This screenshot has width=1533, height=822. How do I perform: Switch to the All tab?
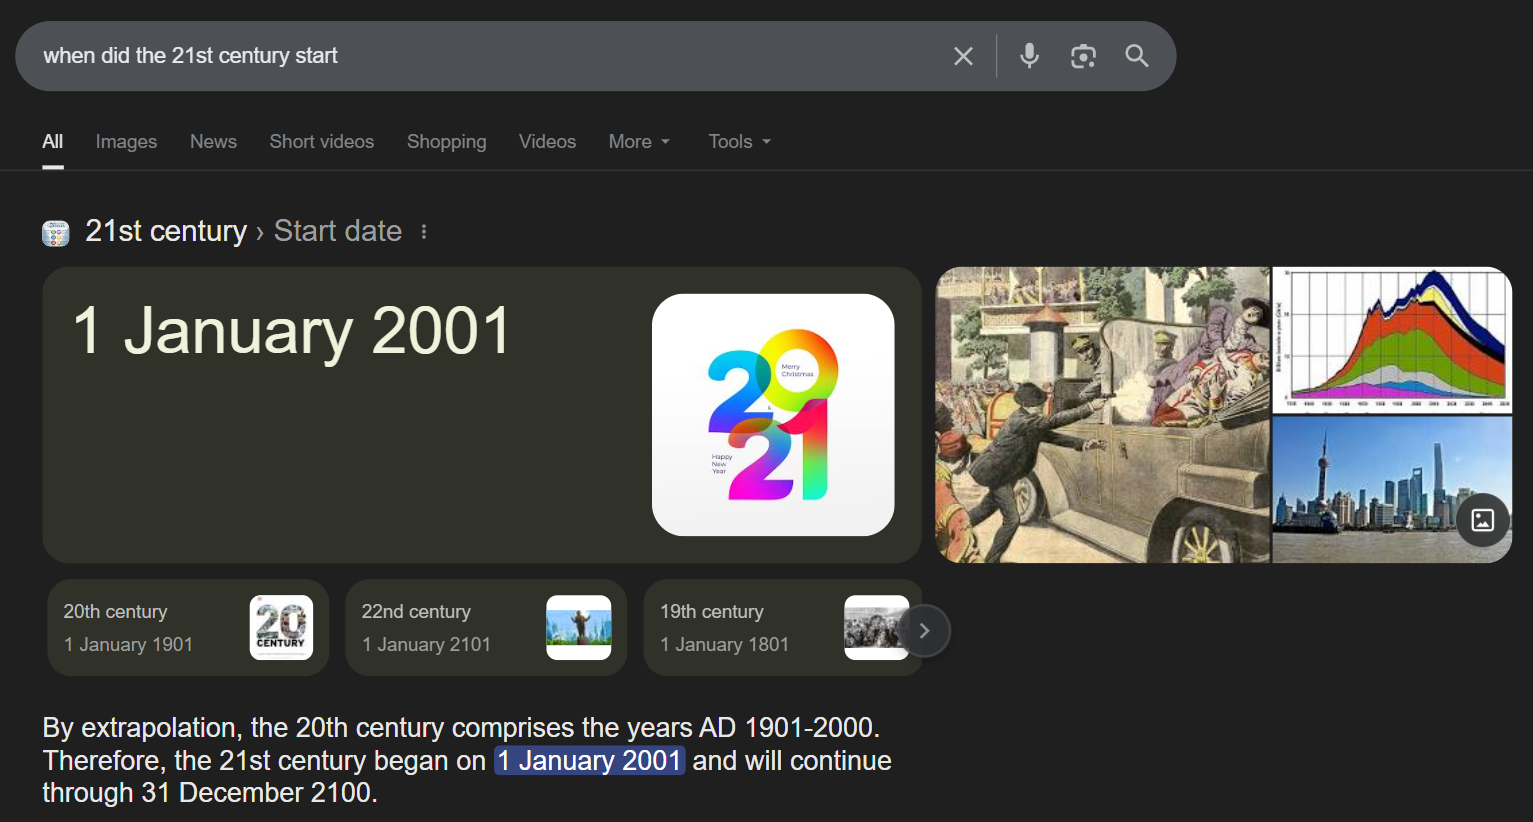(x=53, y=142)
